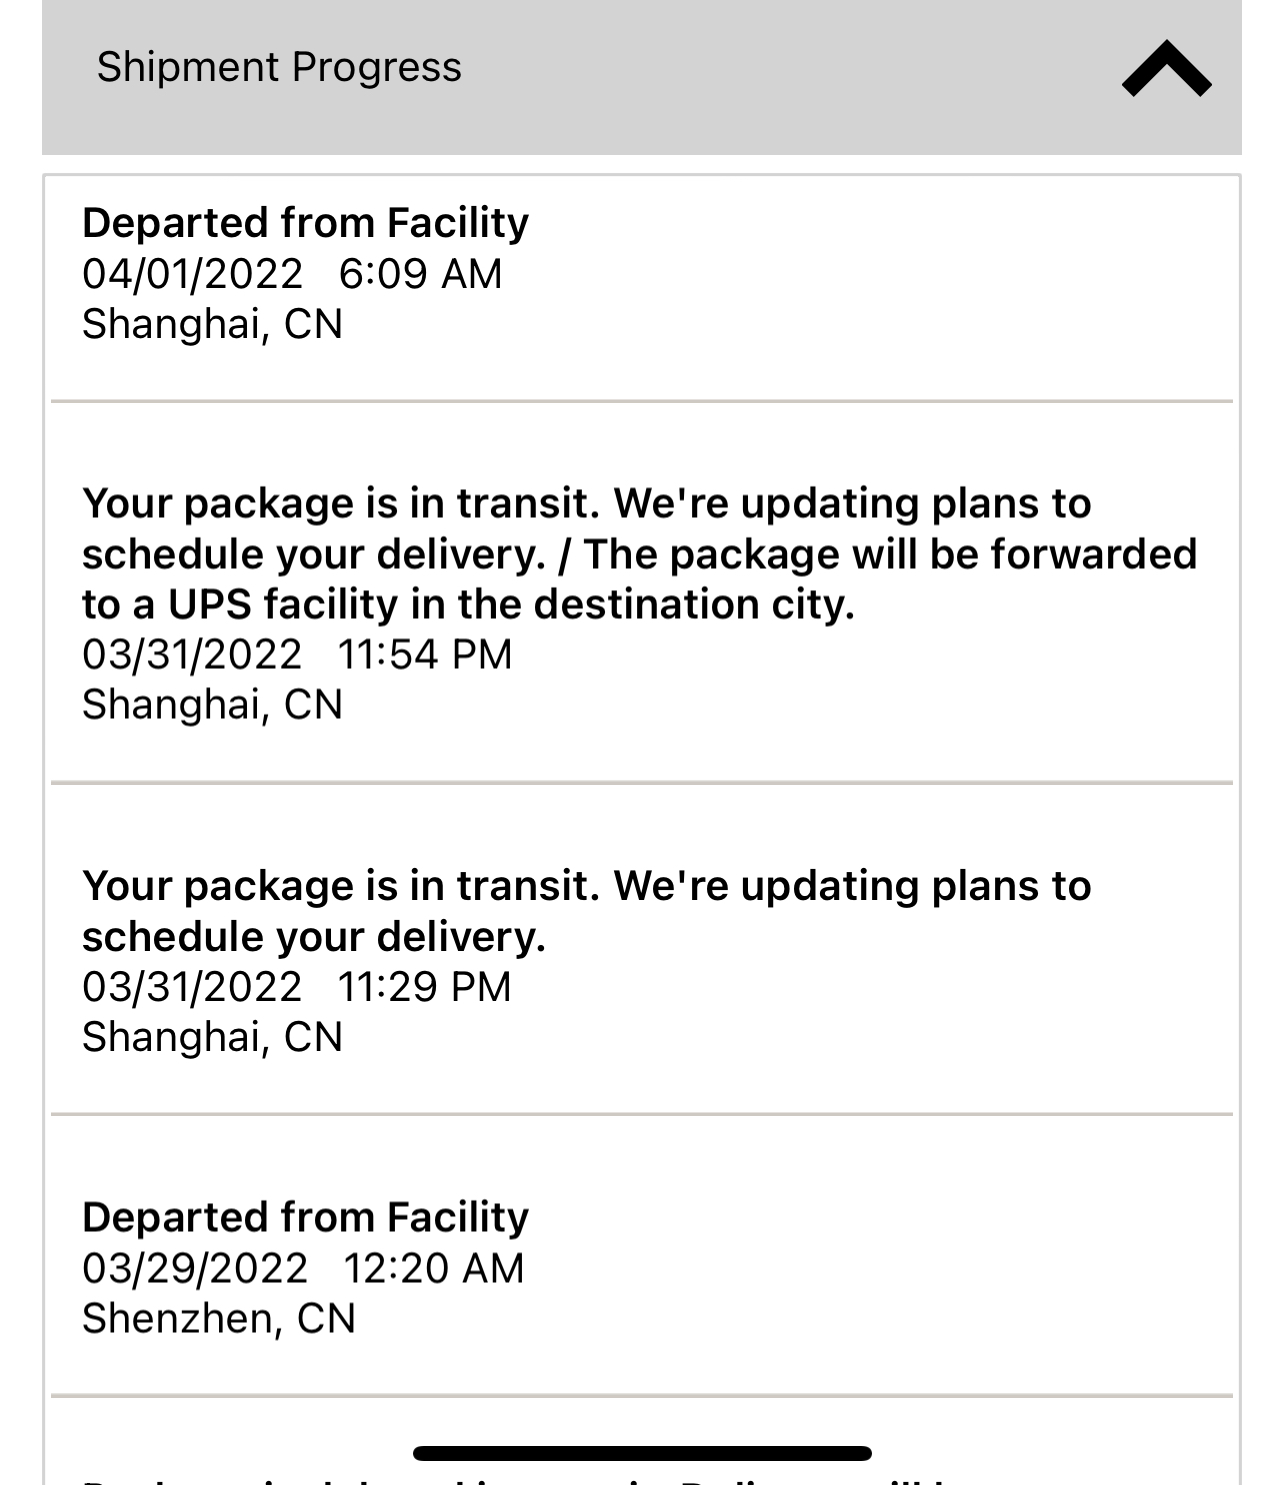Select Departed from Facility March 29 heading
1284x1485 pixels.
[305, 1217]
